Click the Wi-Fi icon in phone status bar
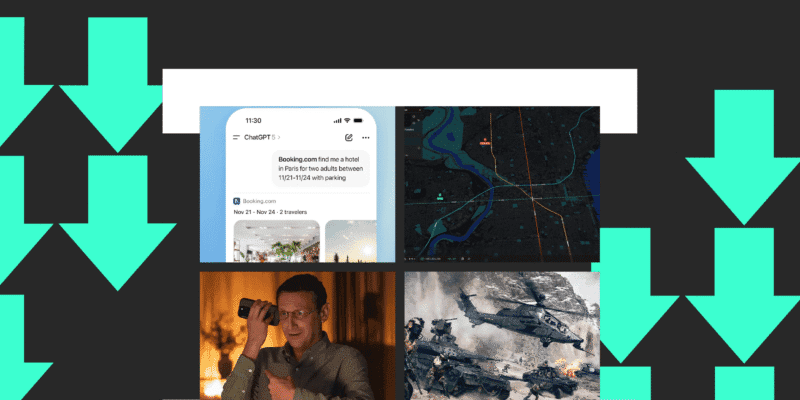This screenshot has height=400, width=800. coord(347,121)
